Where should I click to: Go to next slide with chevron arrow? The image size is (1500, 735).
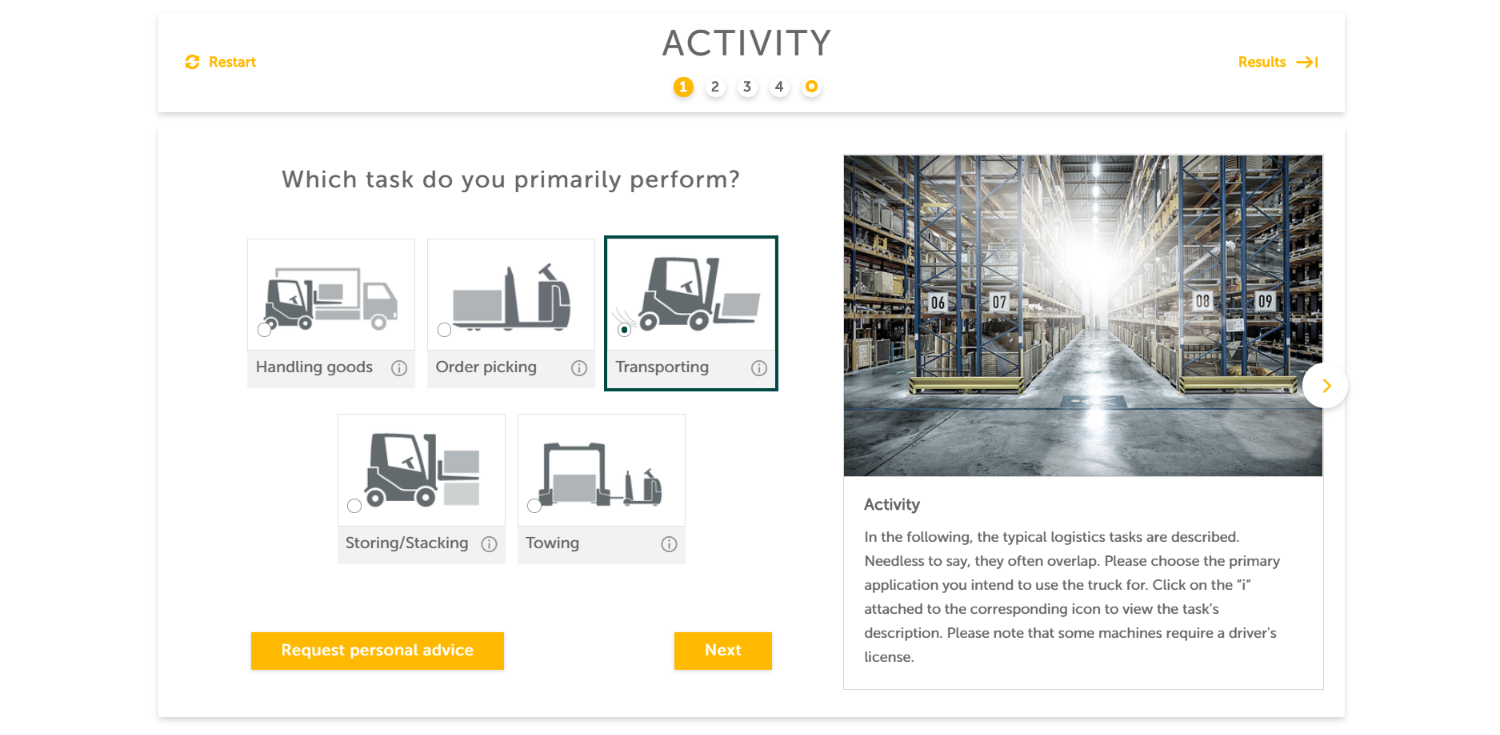(x=1325, y=385)
